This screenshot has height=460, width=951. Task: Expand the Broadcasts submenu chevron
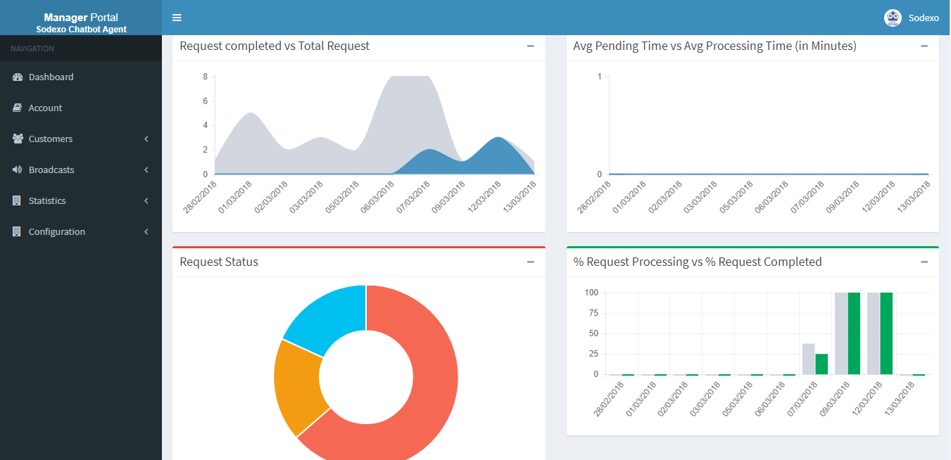(146, 170)
